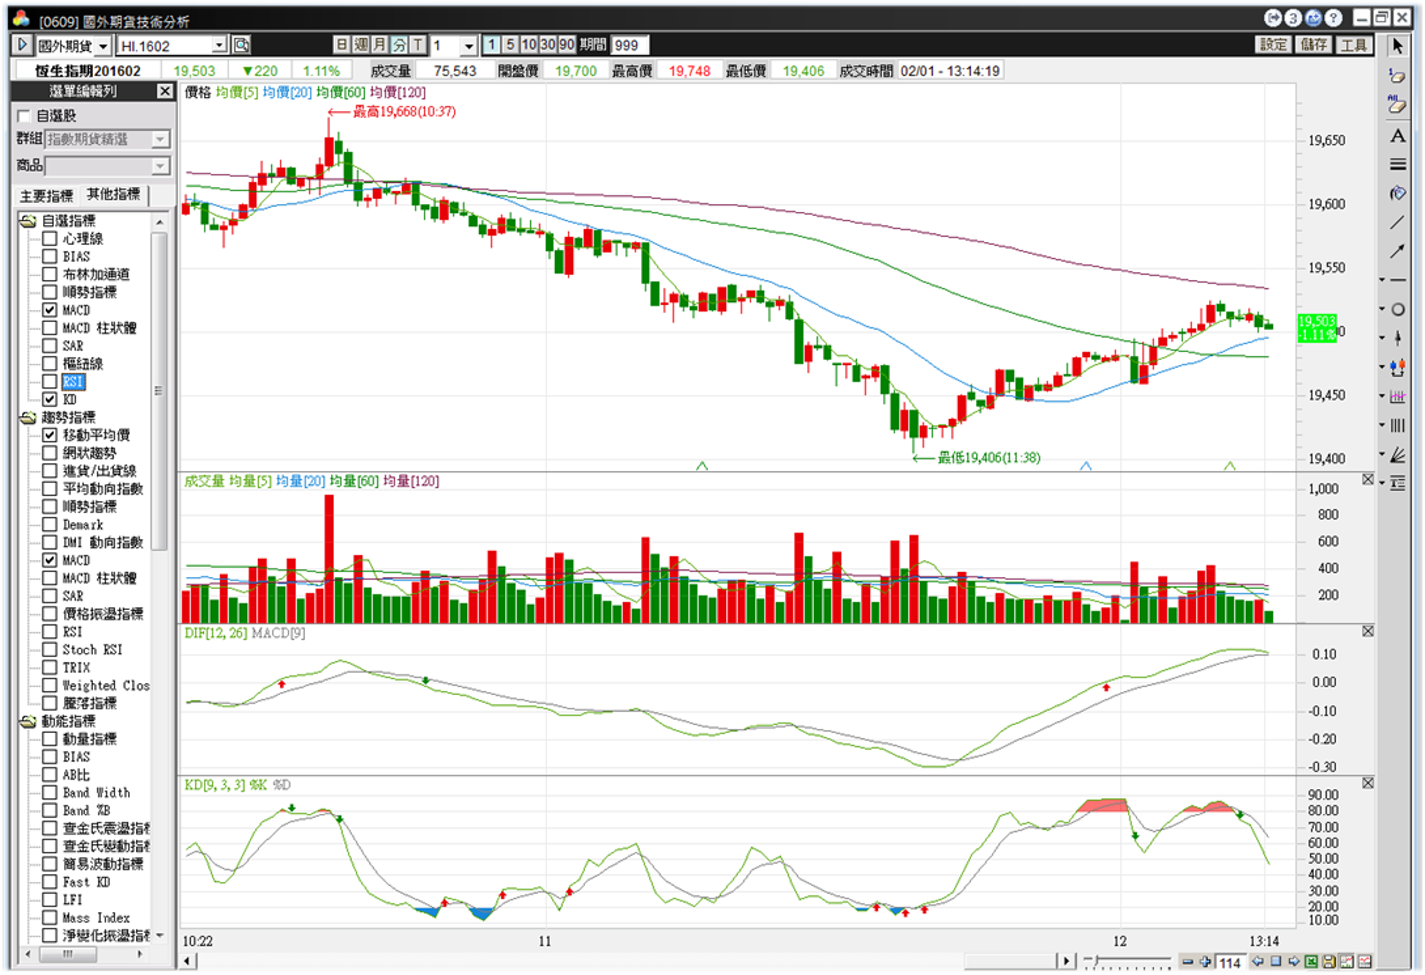1425x975 pixels.
Task: Click the blue square icon between arrows
Action: (1276, 962)
